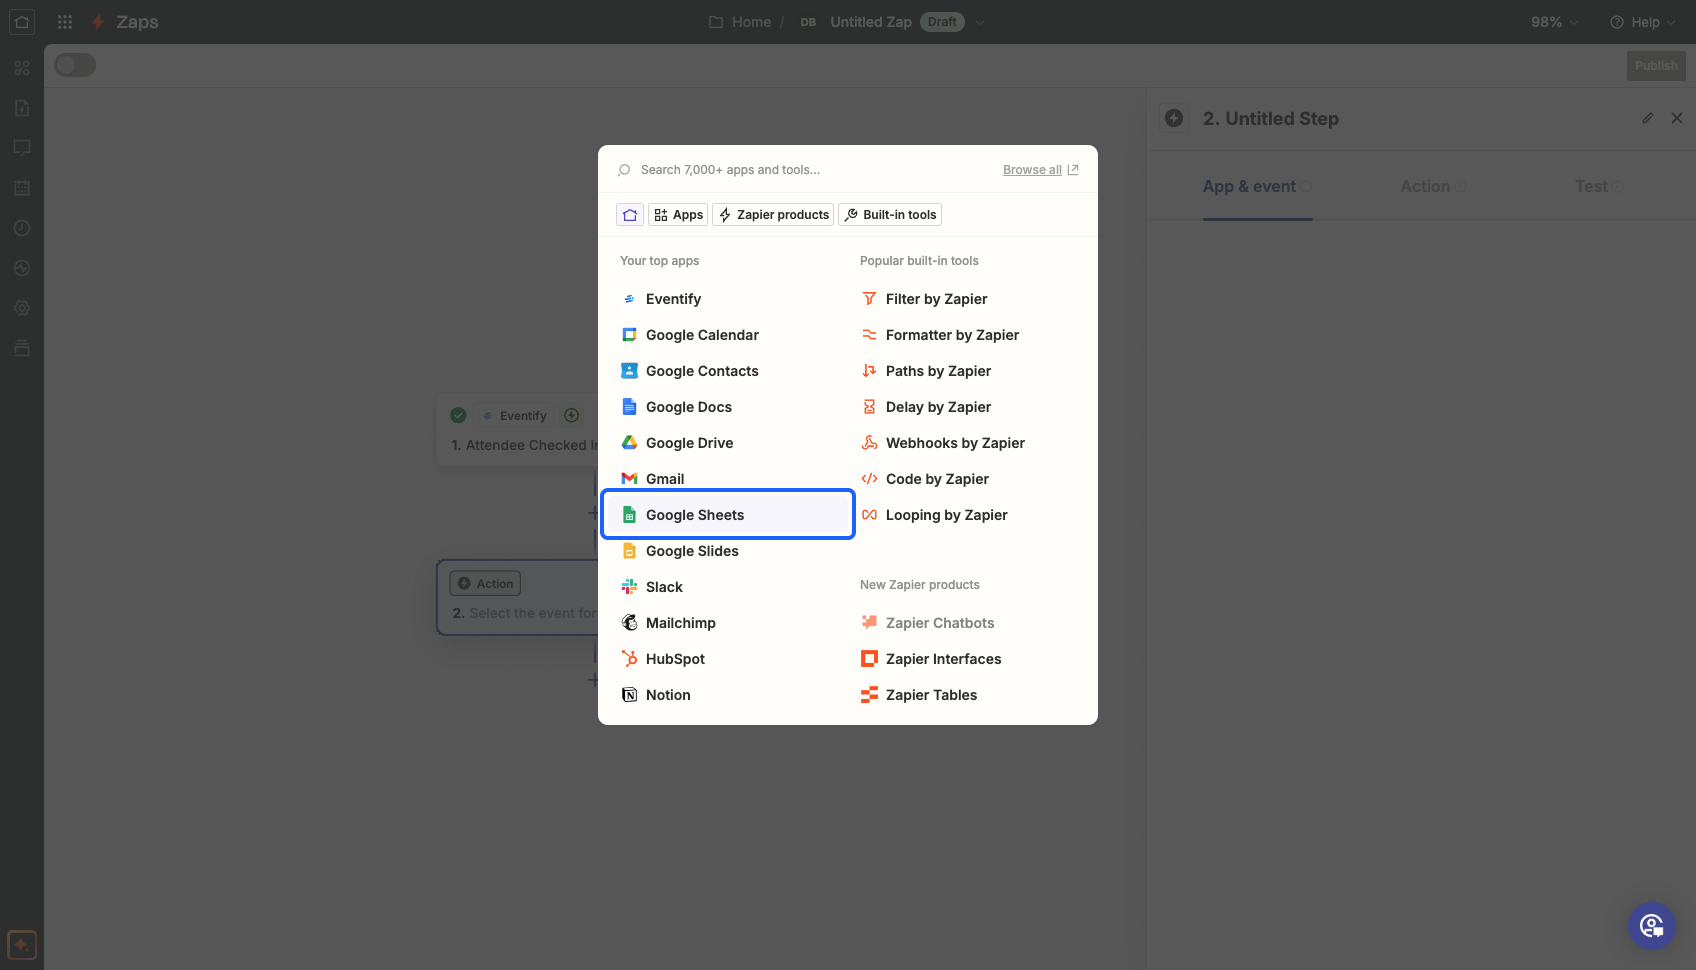Open Zapier Tables product
Viewport: 1696px width, 970px height.
[968, 695]
